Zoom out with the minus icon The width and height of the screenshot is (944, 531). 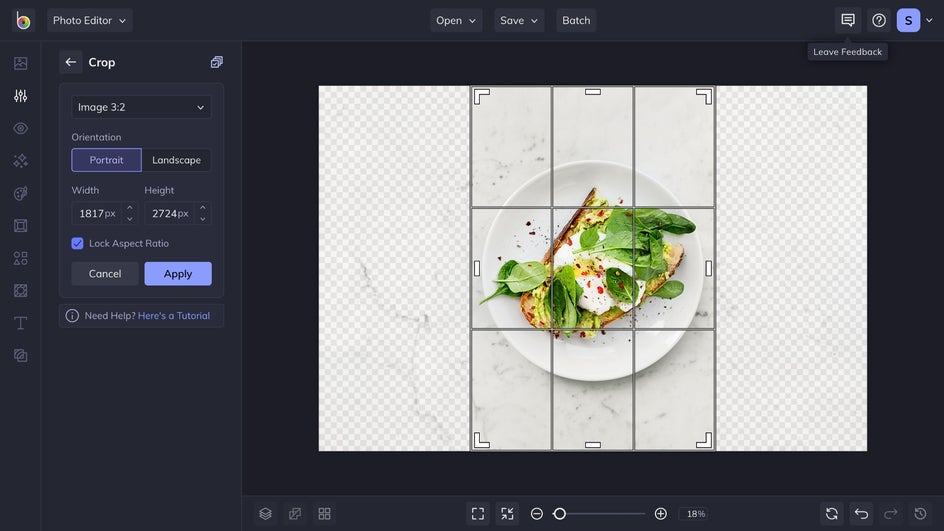pyautogui.click(x=536, y=514)
